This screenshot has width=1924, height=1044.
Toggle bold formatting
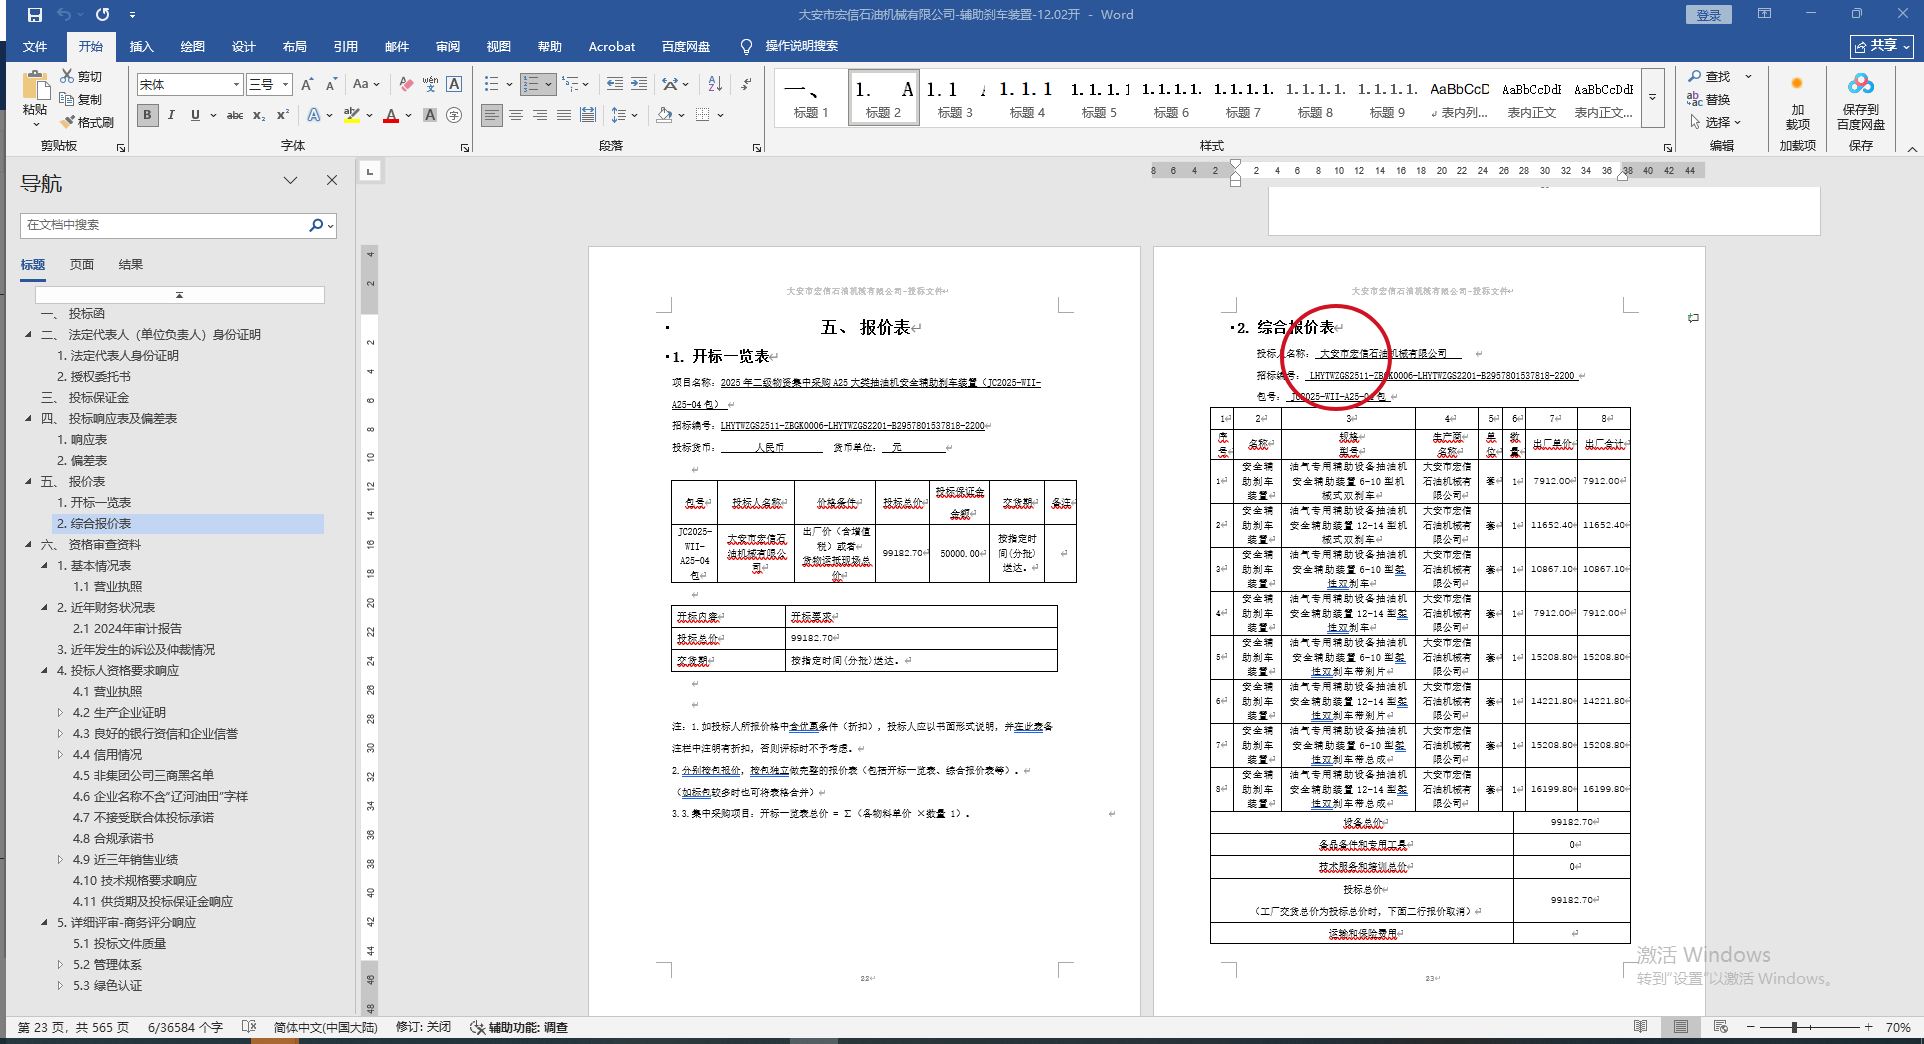147,115
